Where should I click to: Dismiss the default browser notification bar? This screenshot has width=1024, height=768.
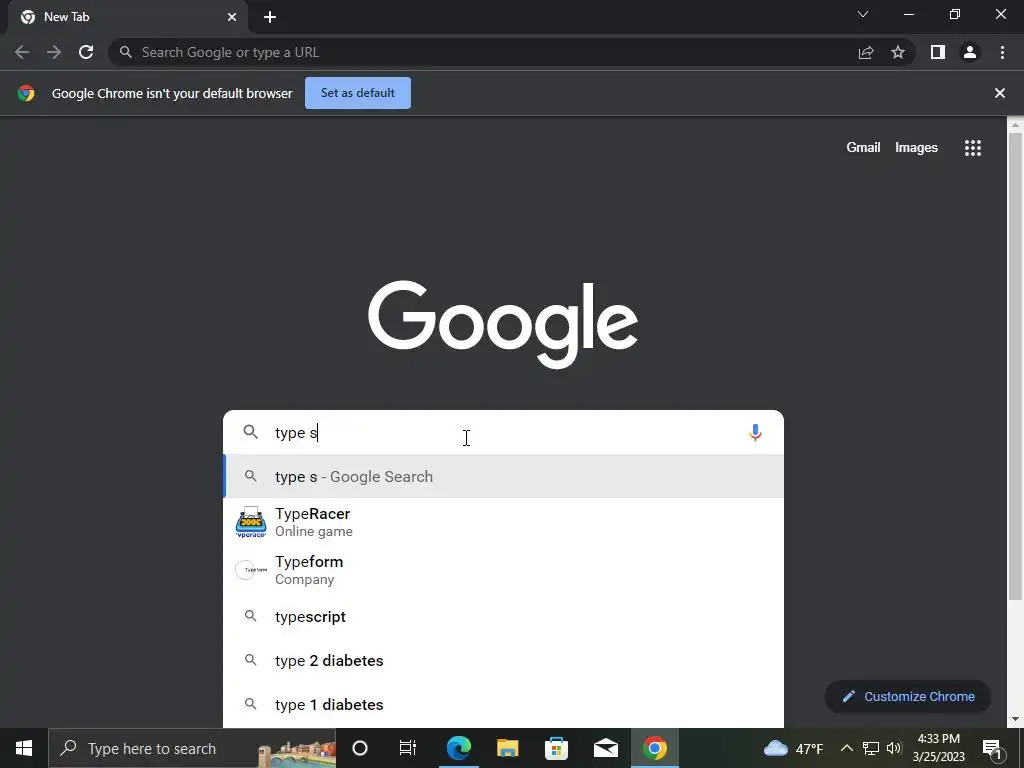[x=999, y=93]
